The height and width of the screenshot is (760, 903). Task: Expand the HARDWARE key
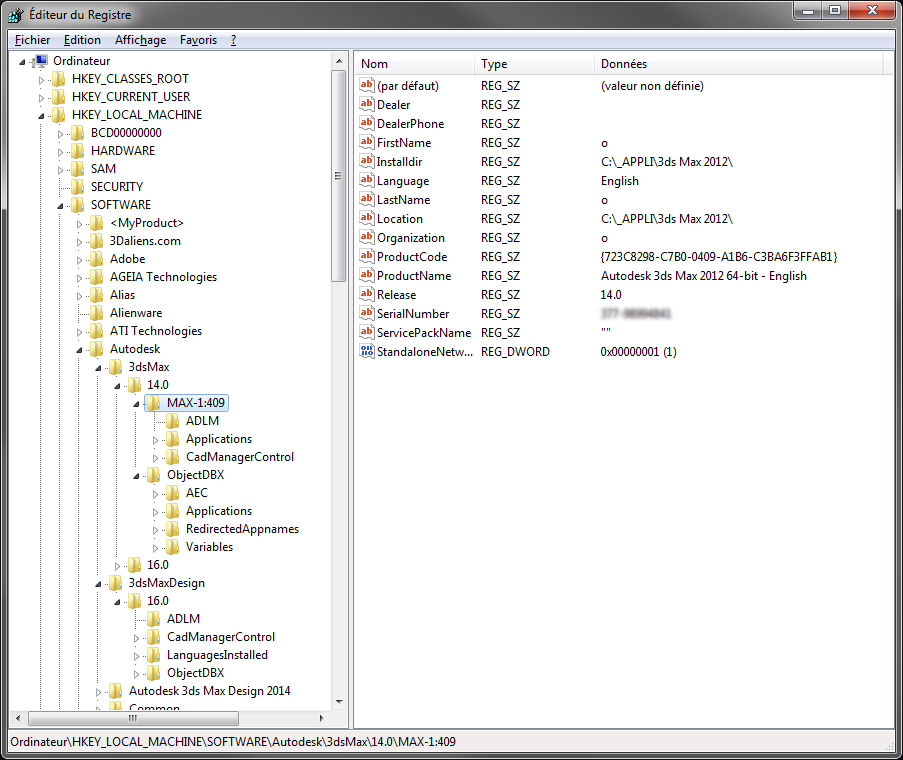point(60,152)
